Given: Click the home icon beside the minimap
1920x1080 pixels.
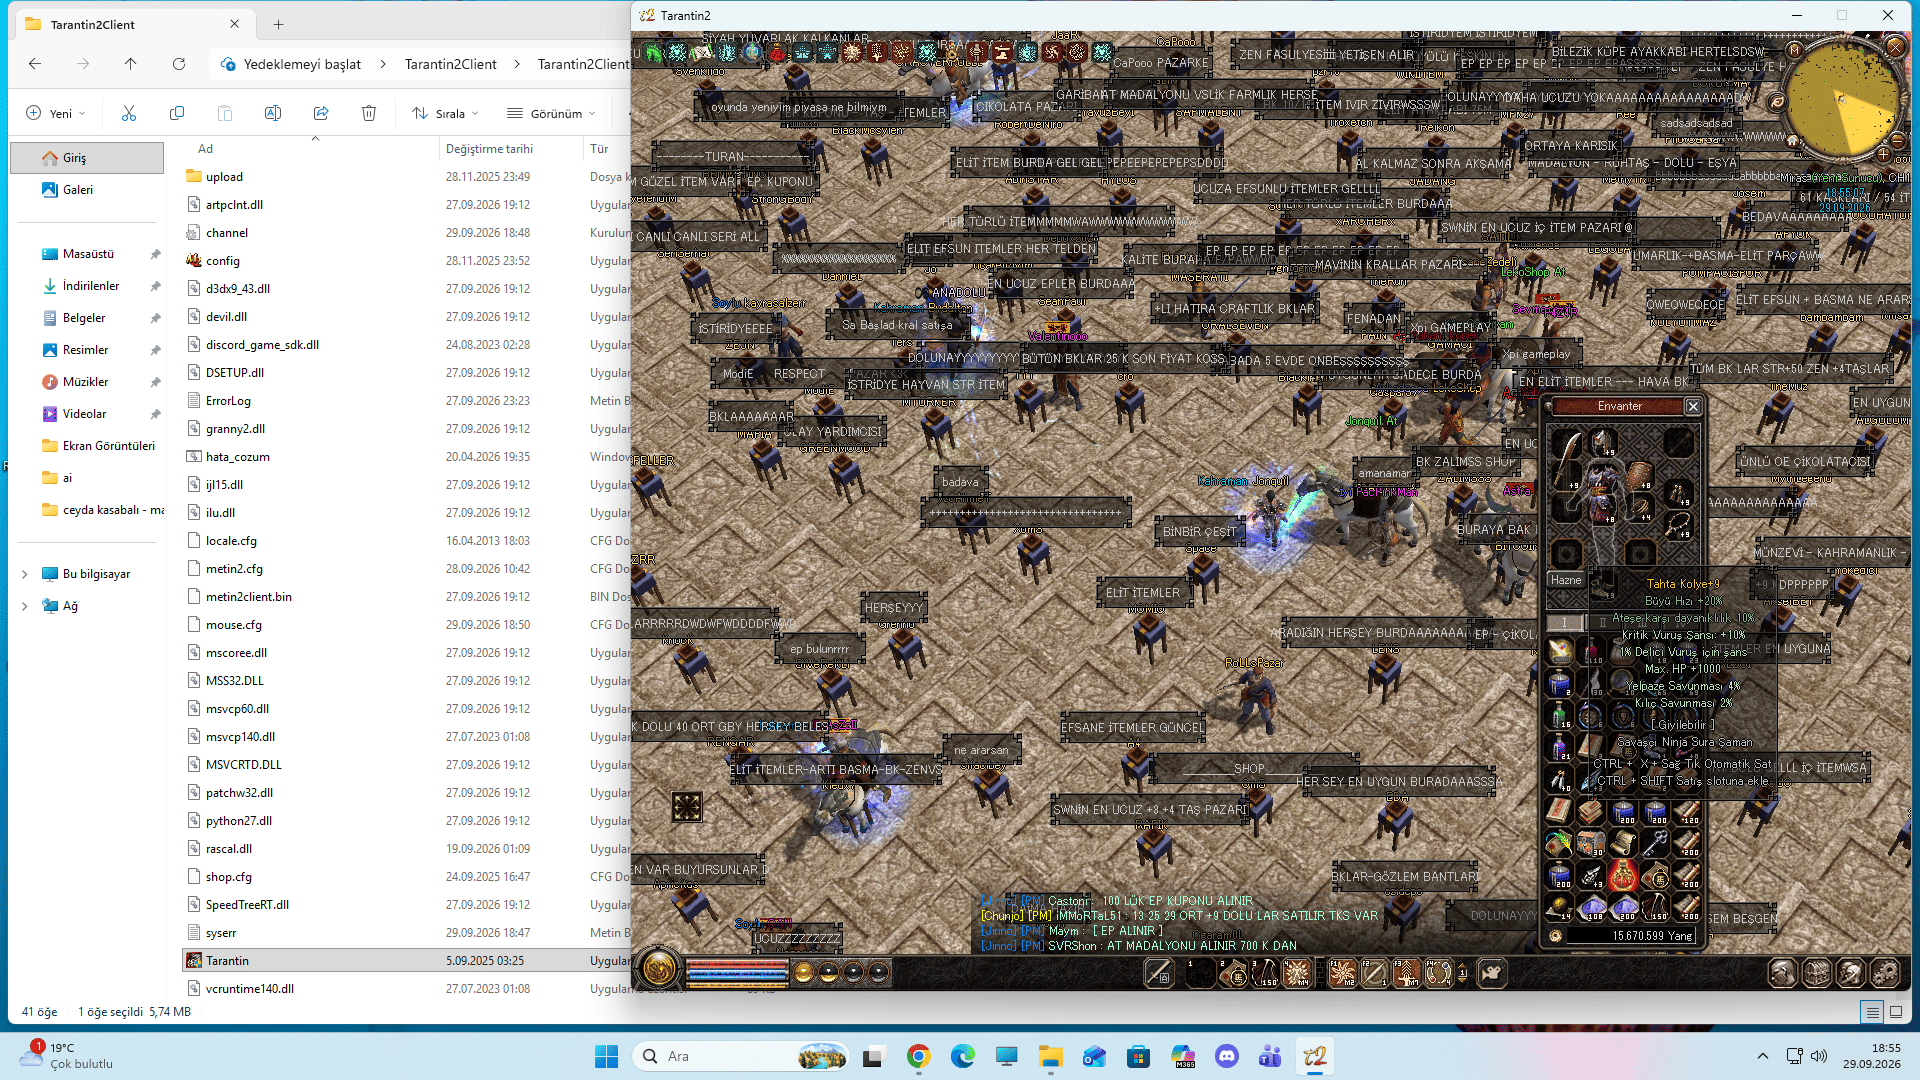Looking at the screenshot, I should pyautogui.click(x=1792, y=140).
